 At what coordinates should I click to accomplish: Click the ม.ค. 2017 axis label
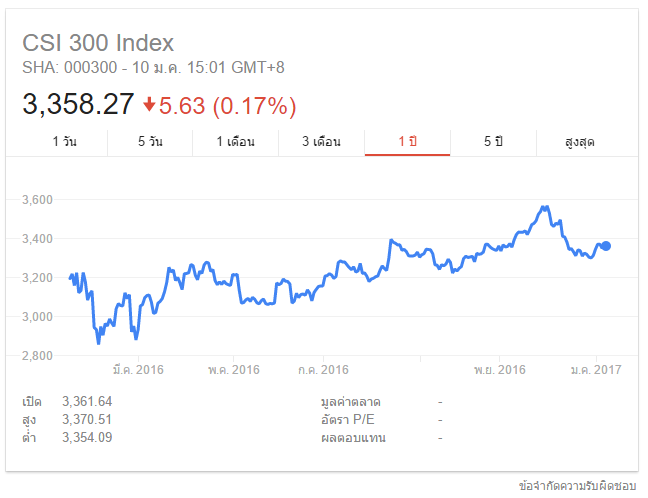click(x=596, y=369)
